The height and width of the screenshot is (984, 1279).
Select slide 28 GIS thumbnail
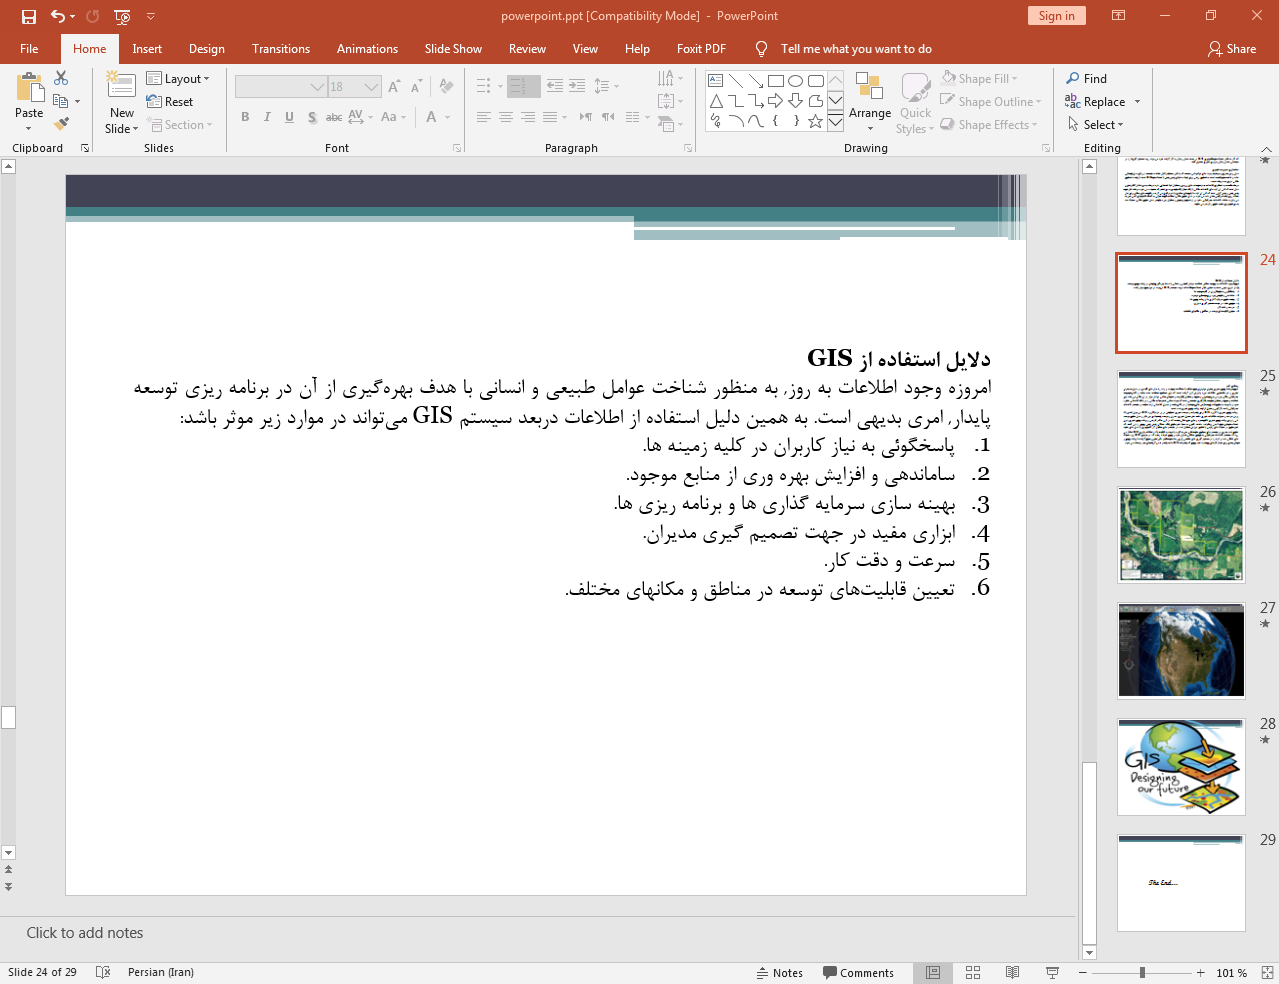(1181, 767)
